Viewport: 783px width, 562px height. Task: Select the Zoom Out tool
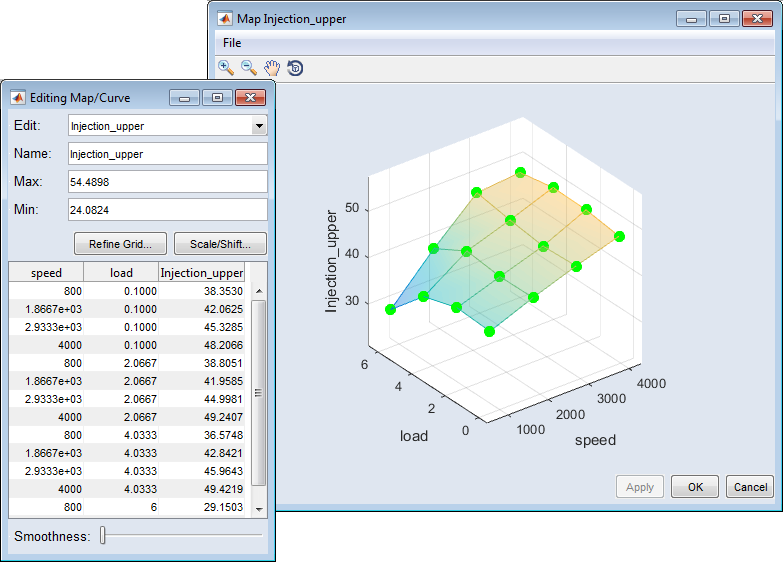pos(249,67)
